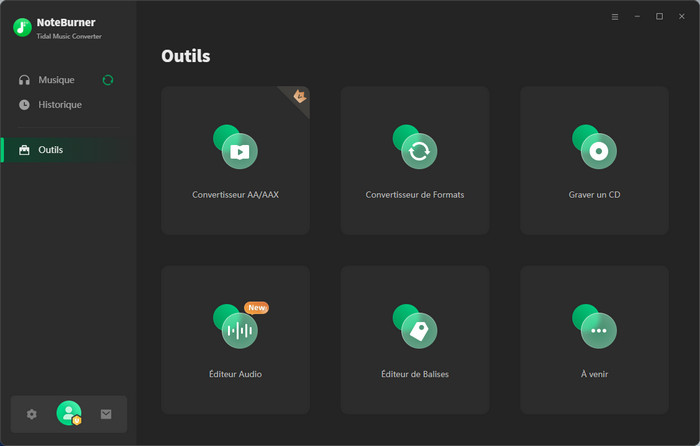Open the Graver un CD disc icon
700x446 pixels.
(598, 151)
